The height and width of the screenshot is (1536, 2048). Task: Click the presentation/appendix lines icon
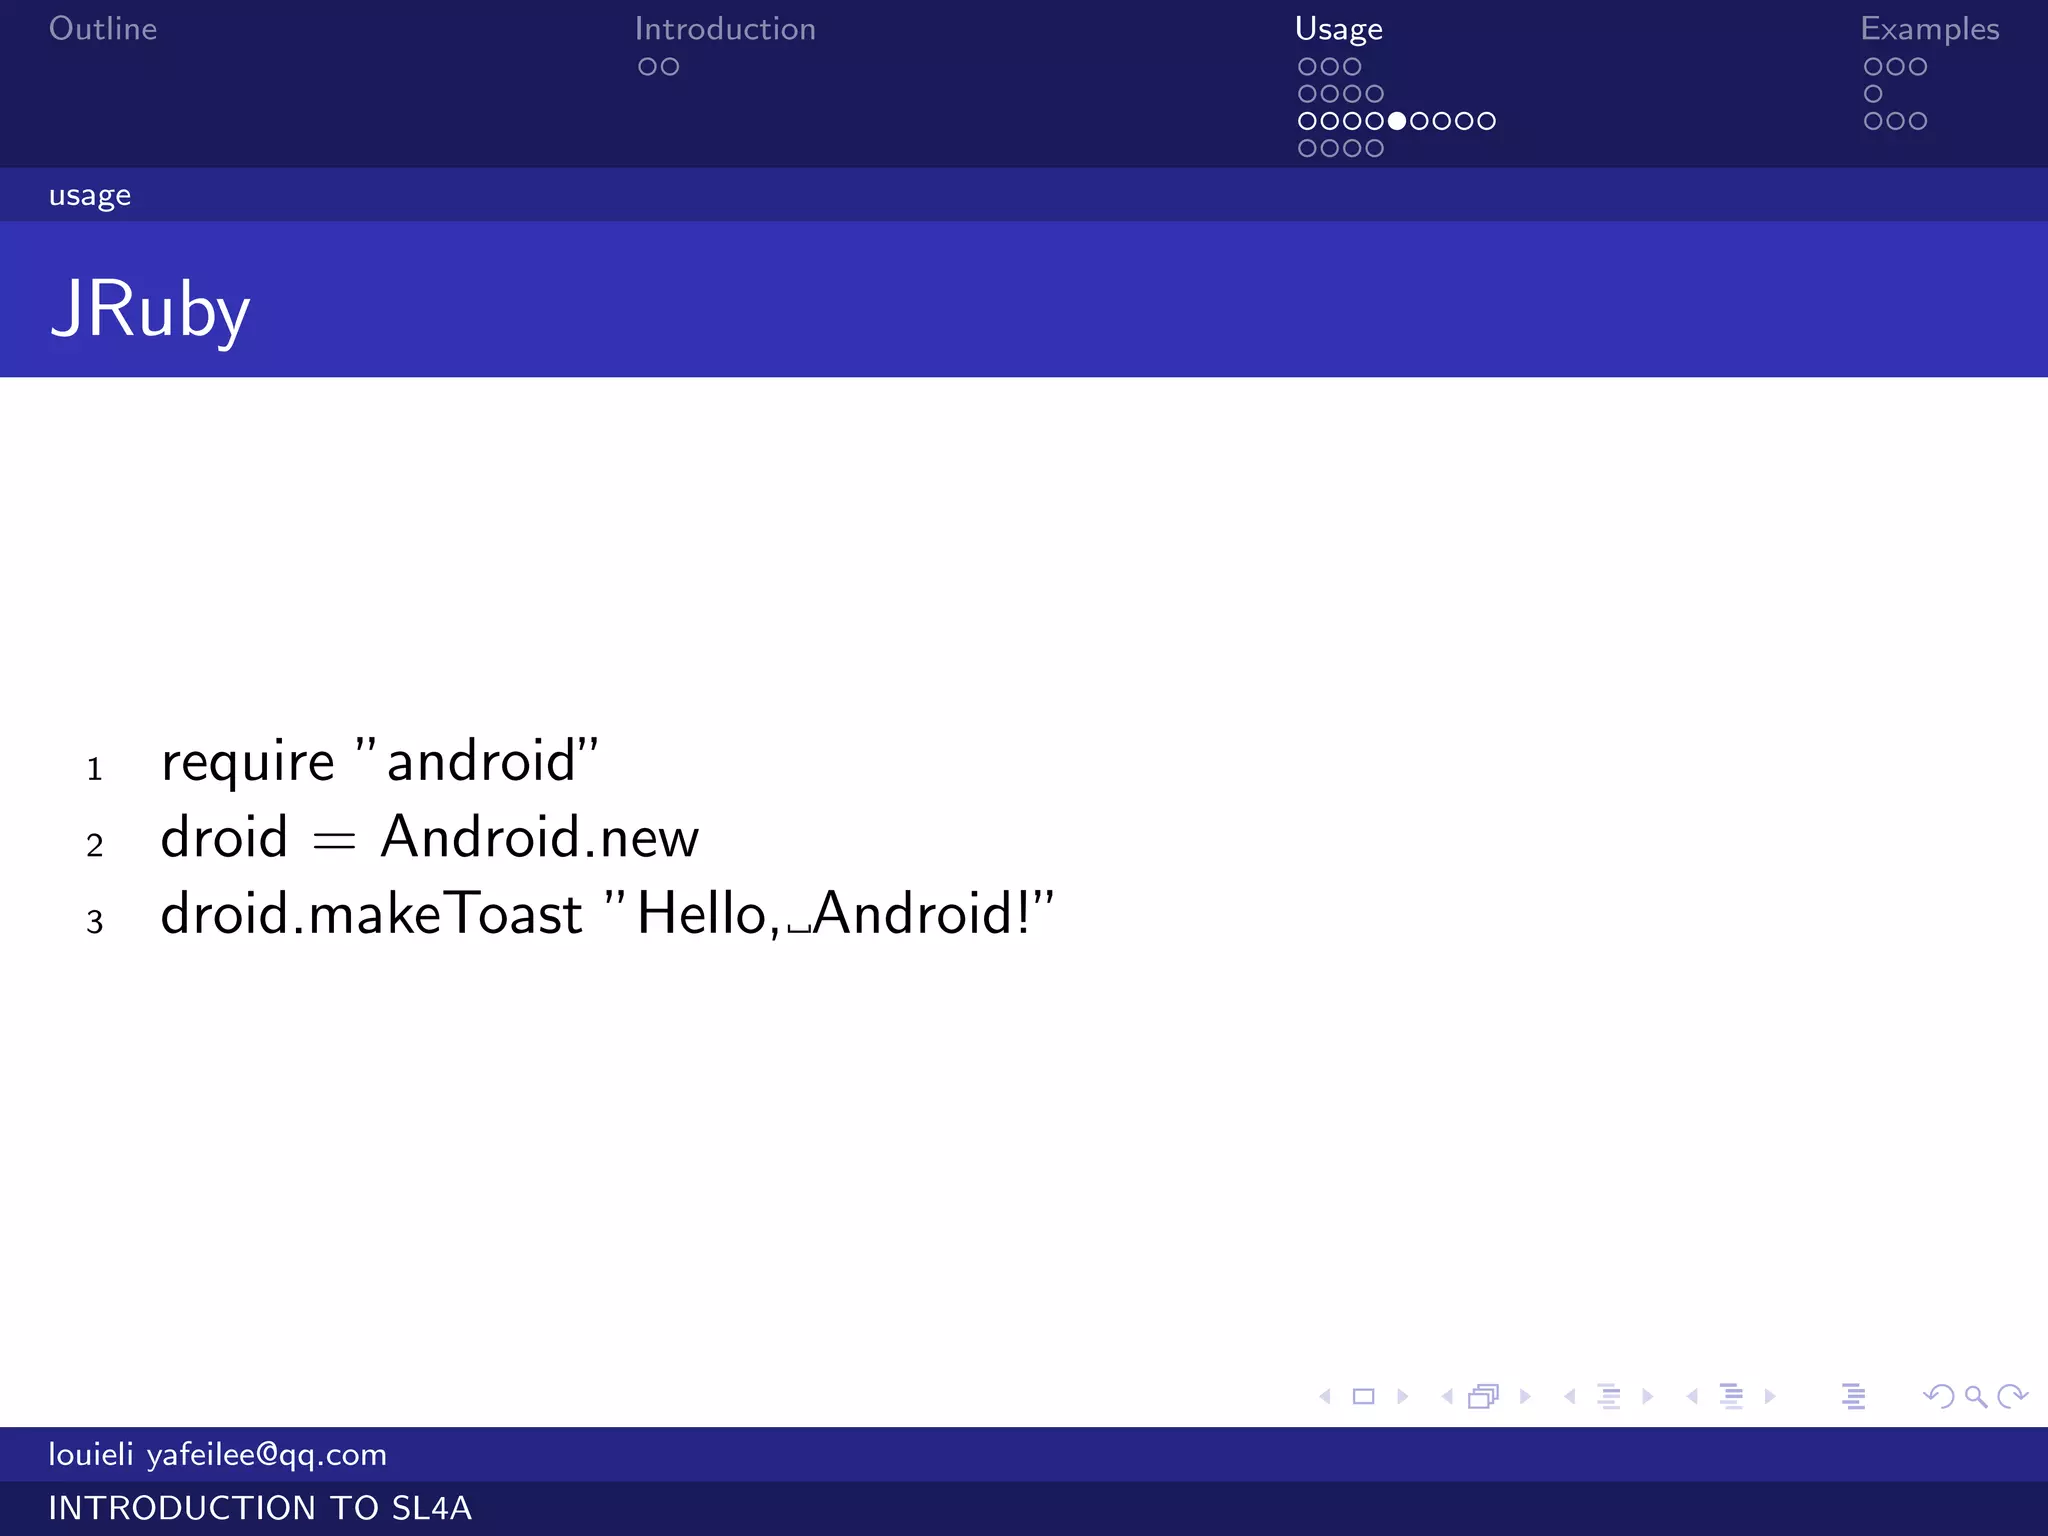(1853, 1396)
